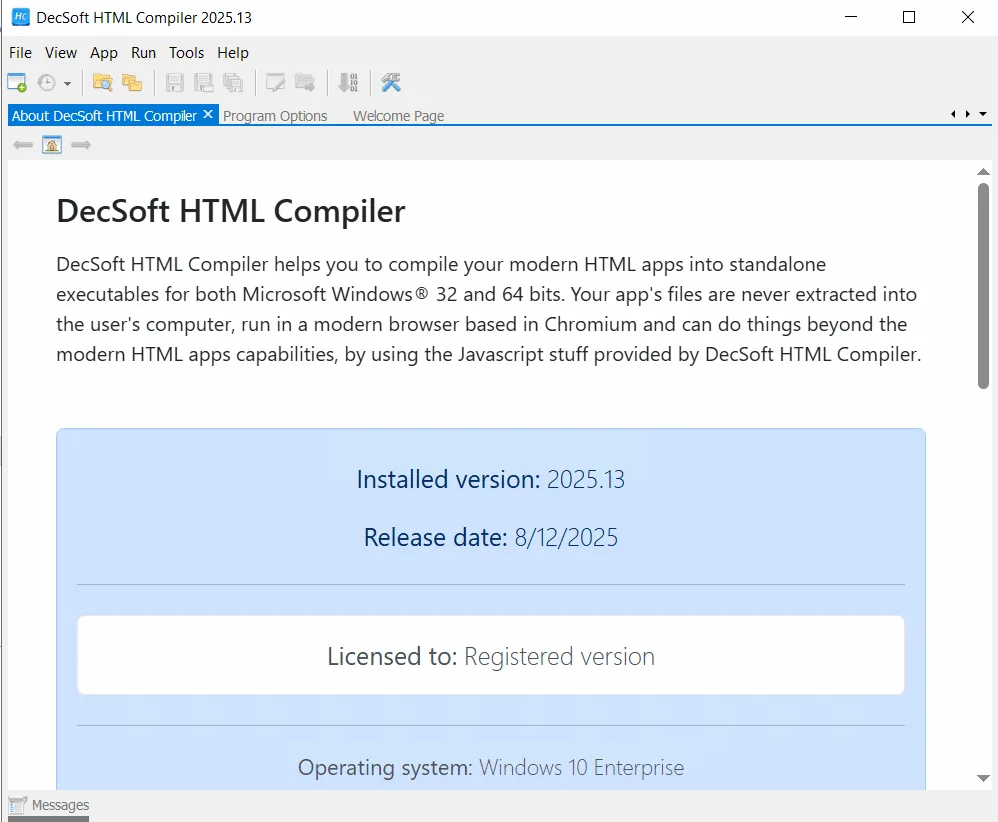Expand the recent projects dropdown arrow
Viewport: 998px width, 822px height.
pyautogui.click(x=67, y=83)
